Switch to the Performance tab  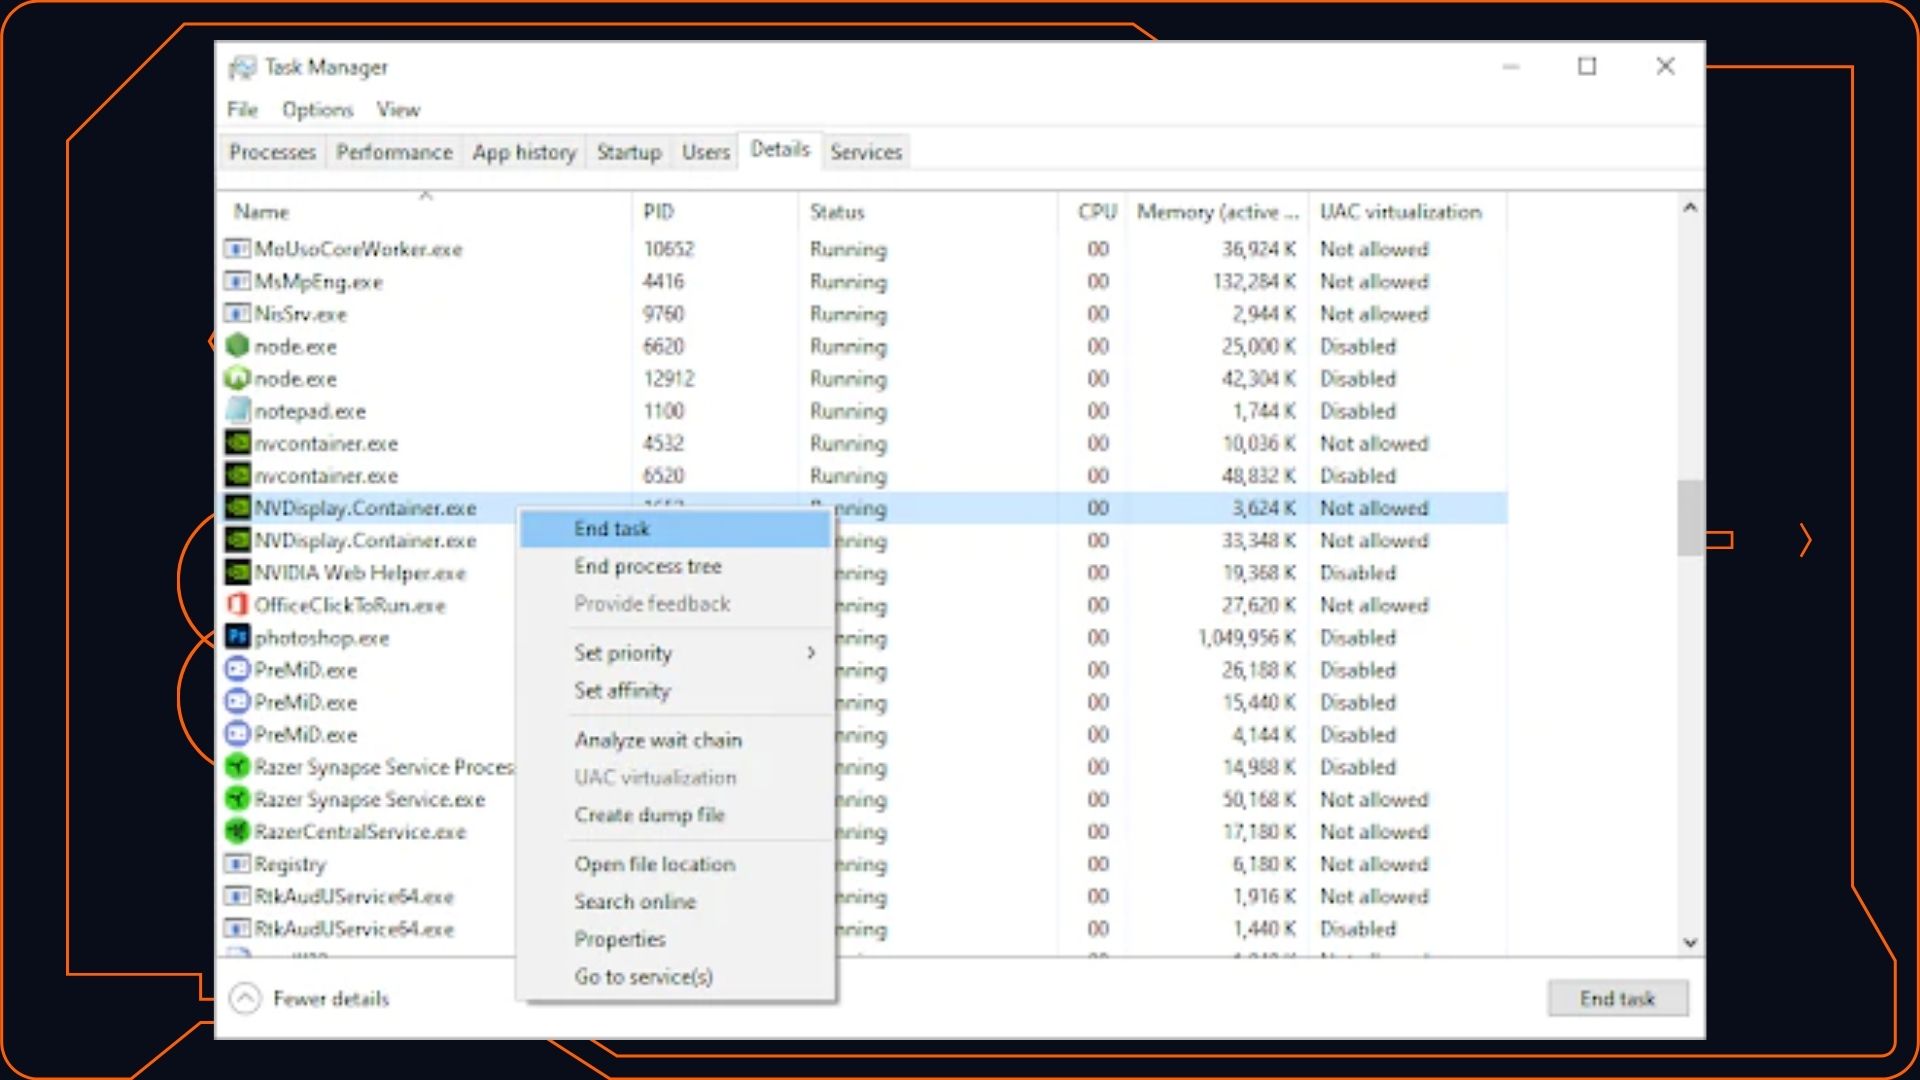click(394, 152)
